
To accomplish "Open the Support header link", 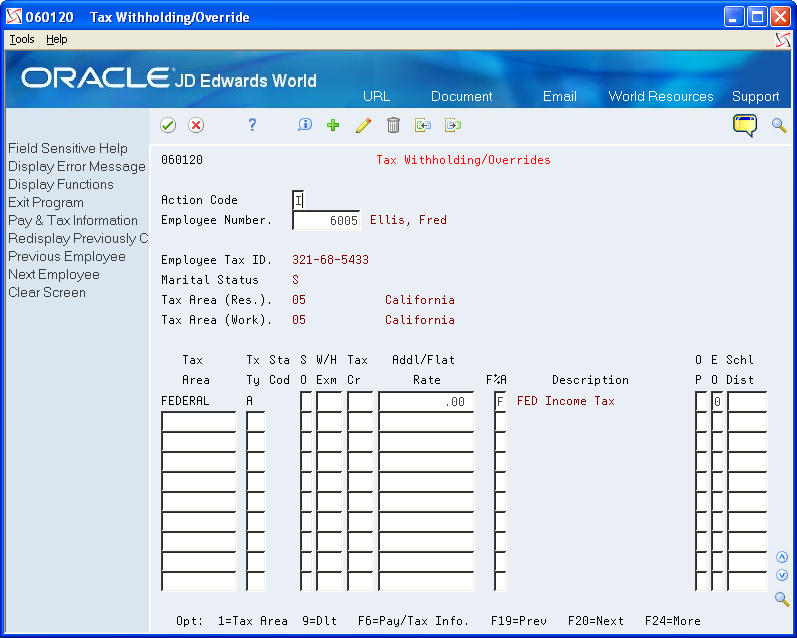I will pyautogui.click(x=755, y=96).
